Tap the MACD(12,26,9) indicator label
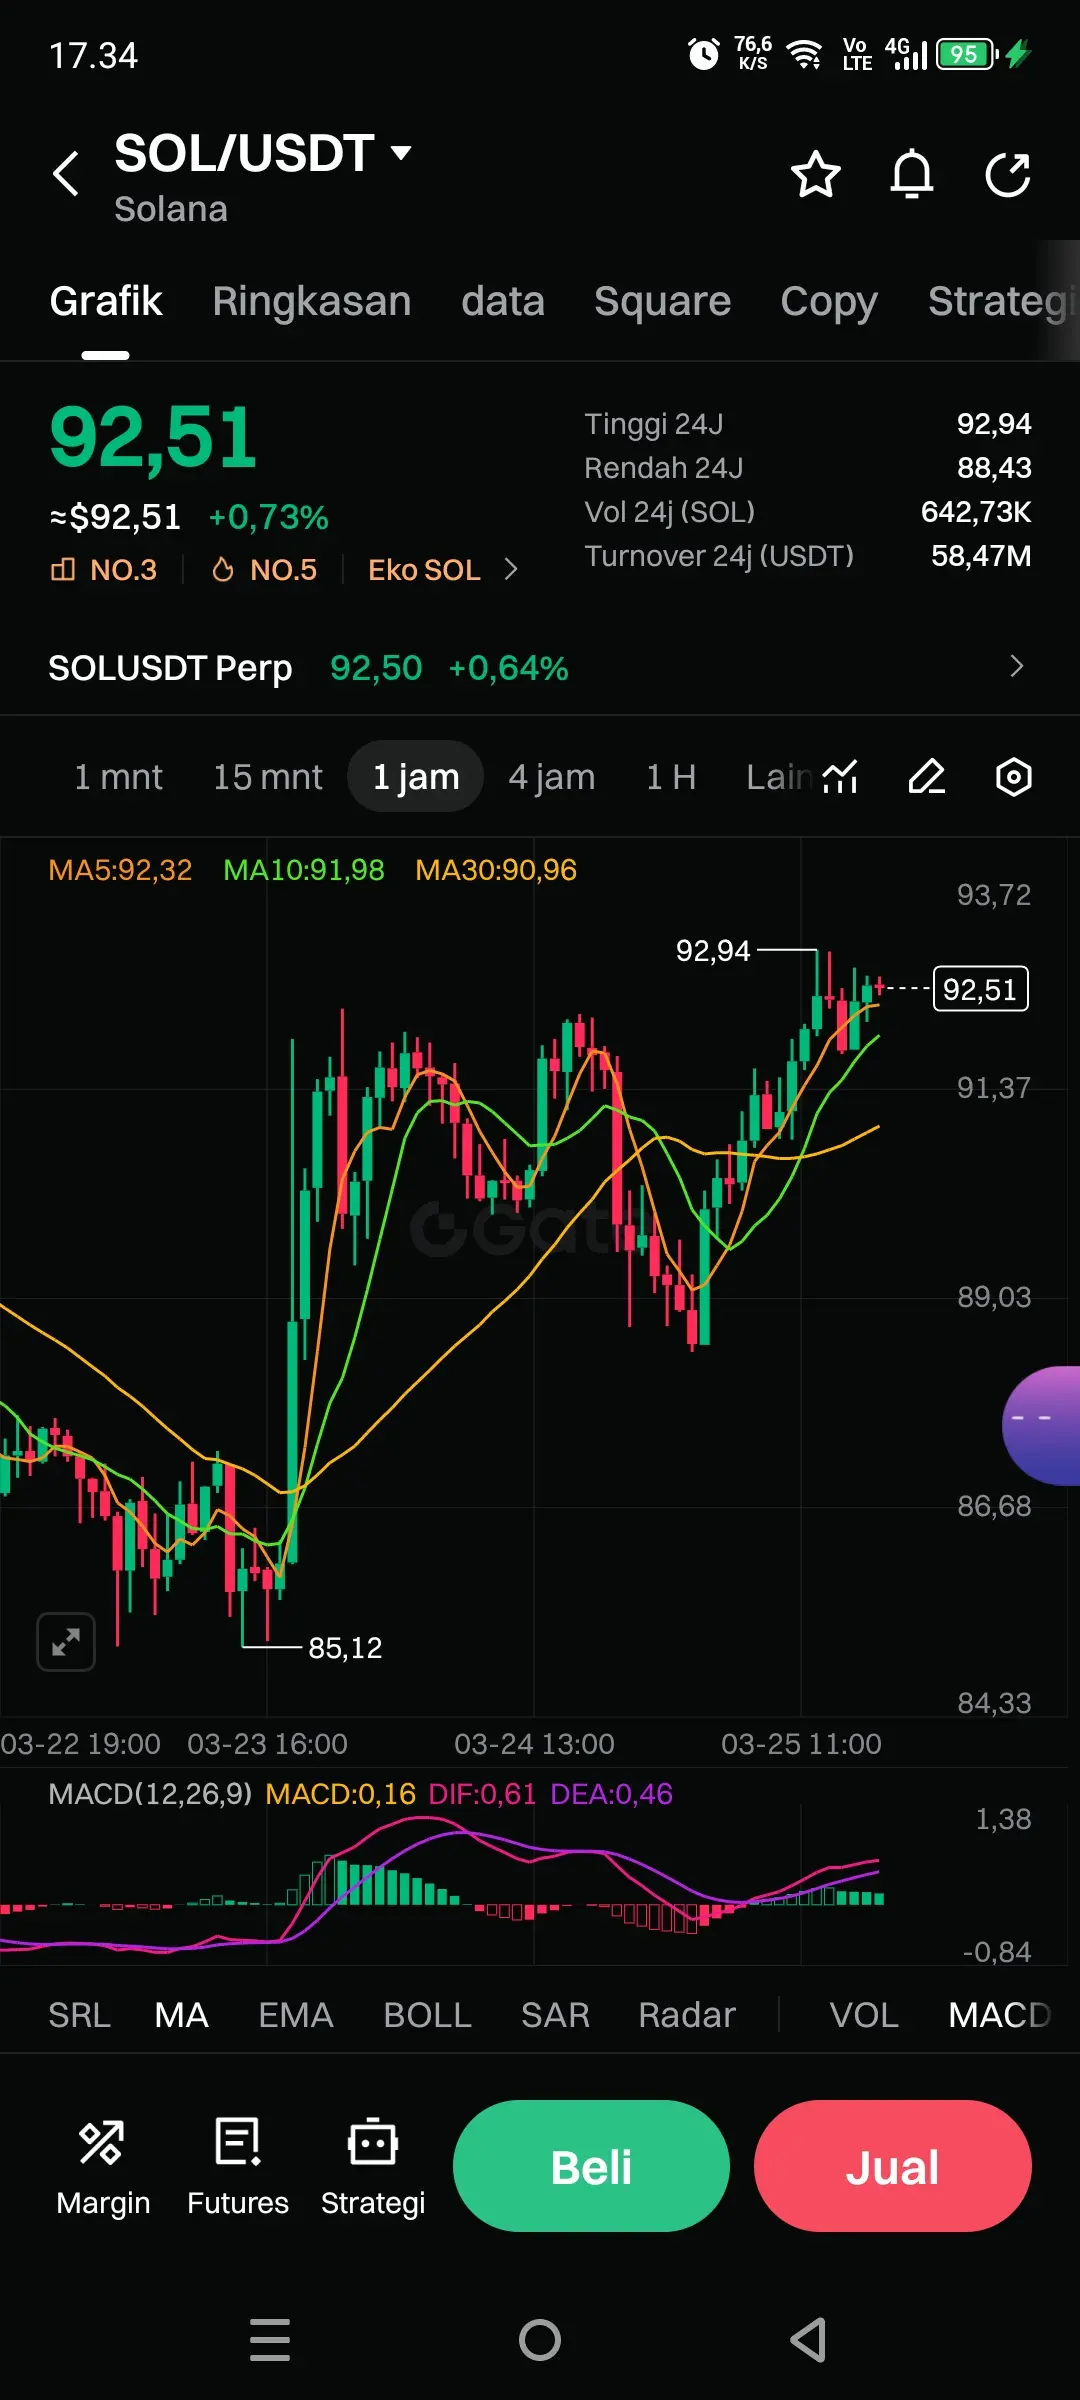1080x2400 pixels. pos(150,1794)
